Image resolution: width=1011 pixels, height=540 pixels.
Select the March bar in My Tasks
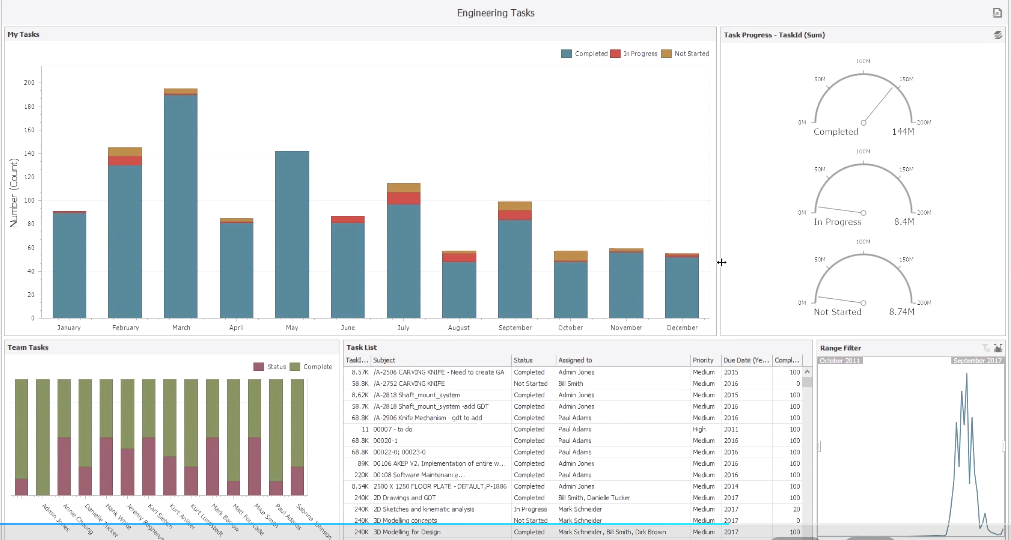tap(181, 203)
